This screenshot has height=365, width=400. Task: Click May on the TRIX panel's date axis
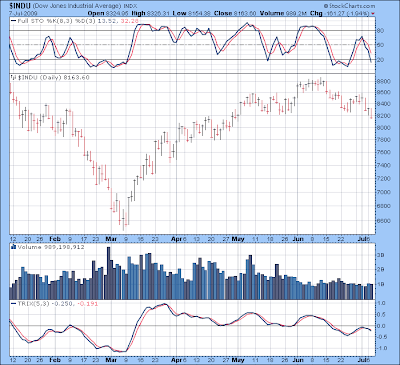point(238,360)
